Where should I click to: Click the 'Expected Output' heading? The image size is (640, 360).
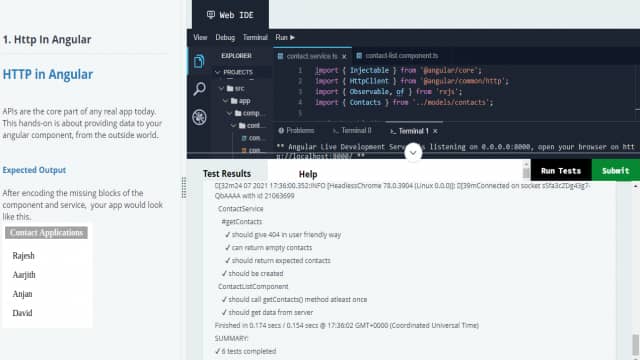34,170
